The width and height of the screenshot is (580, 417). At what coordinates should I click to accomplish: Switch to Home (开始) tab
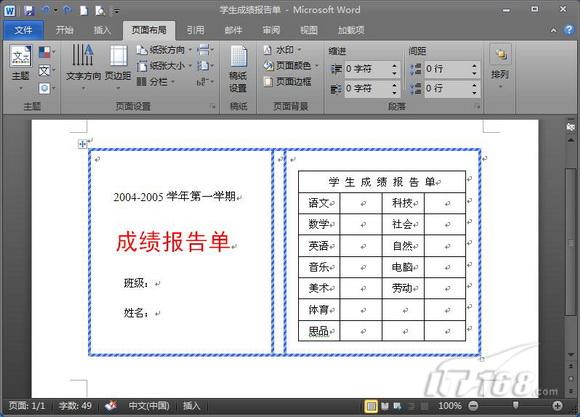click(x=64, y=30)
